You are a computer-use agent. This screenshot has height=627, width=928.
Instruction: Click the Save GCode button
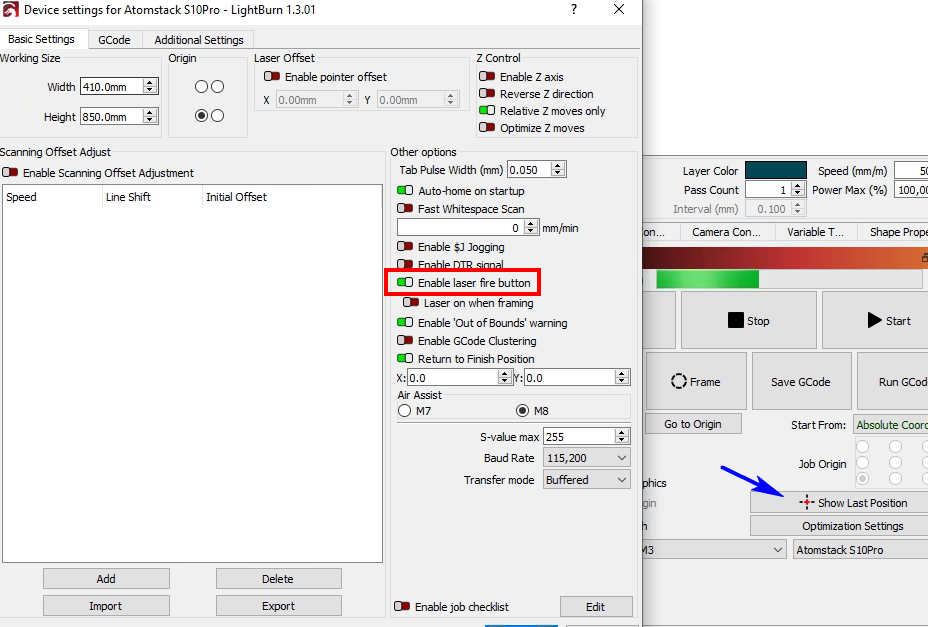coord(797,381)
